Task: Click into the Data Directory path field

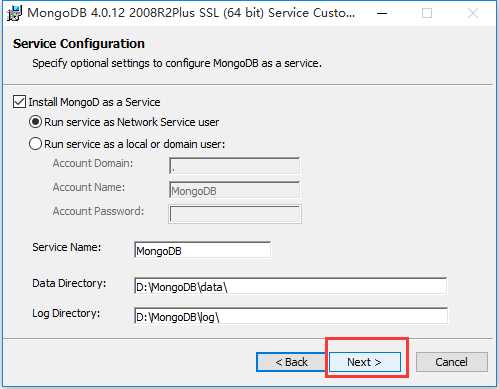Action: [290, 286]
